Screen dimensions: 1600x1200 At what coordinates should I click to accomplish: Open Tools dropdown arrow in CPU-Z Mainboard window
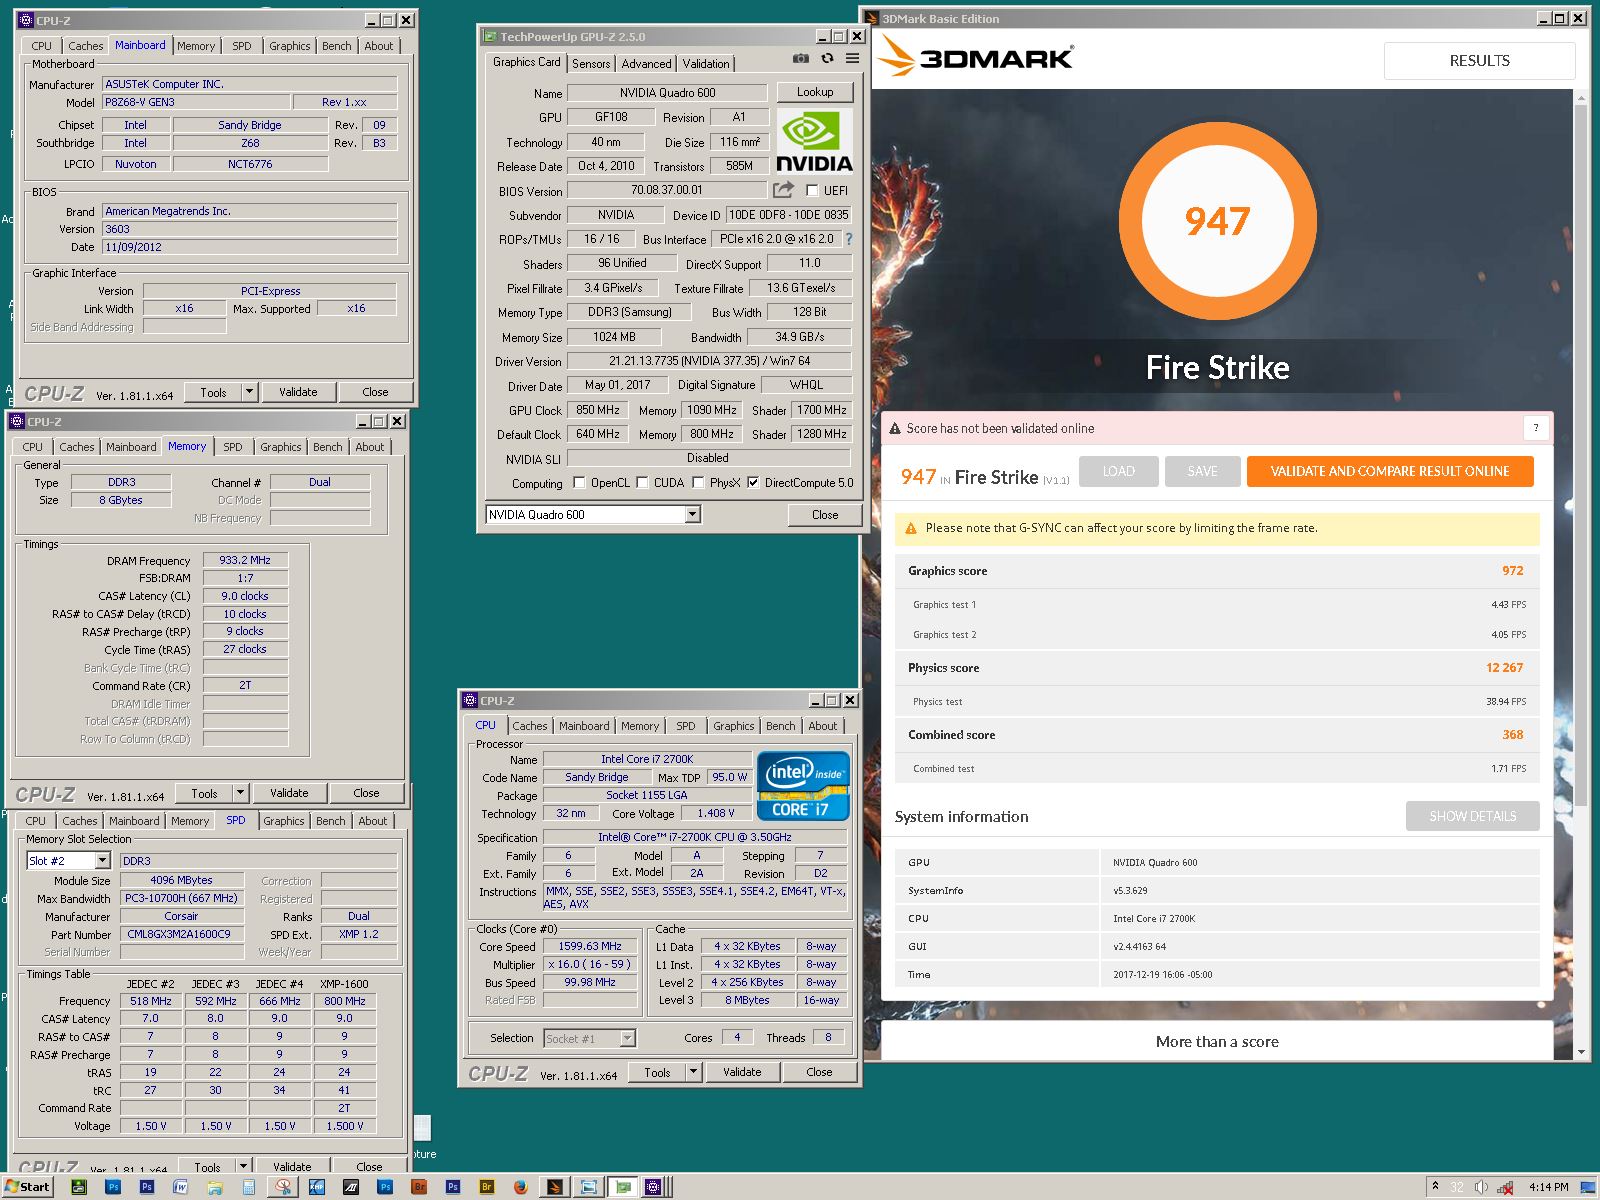249,392
